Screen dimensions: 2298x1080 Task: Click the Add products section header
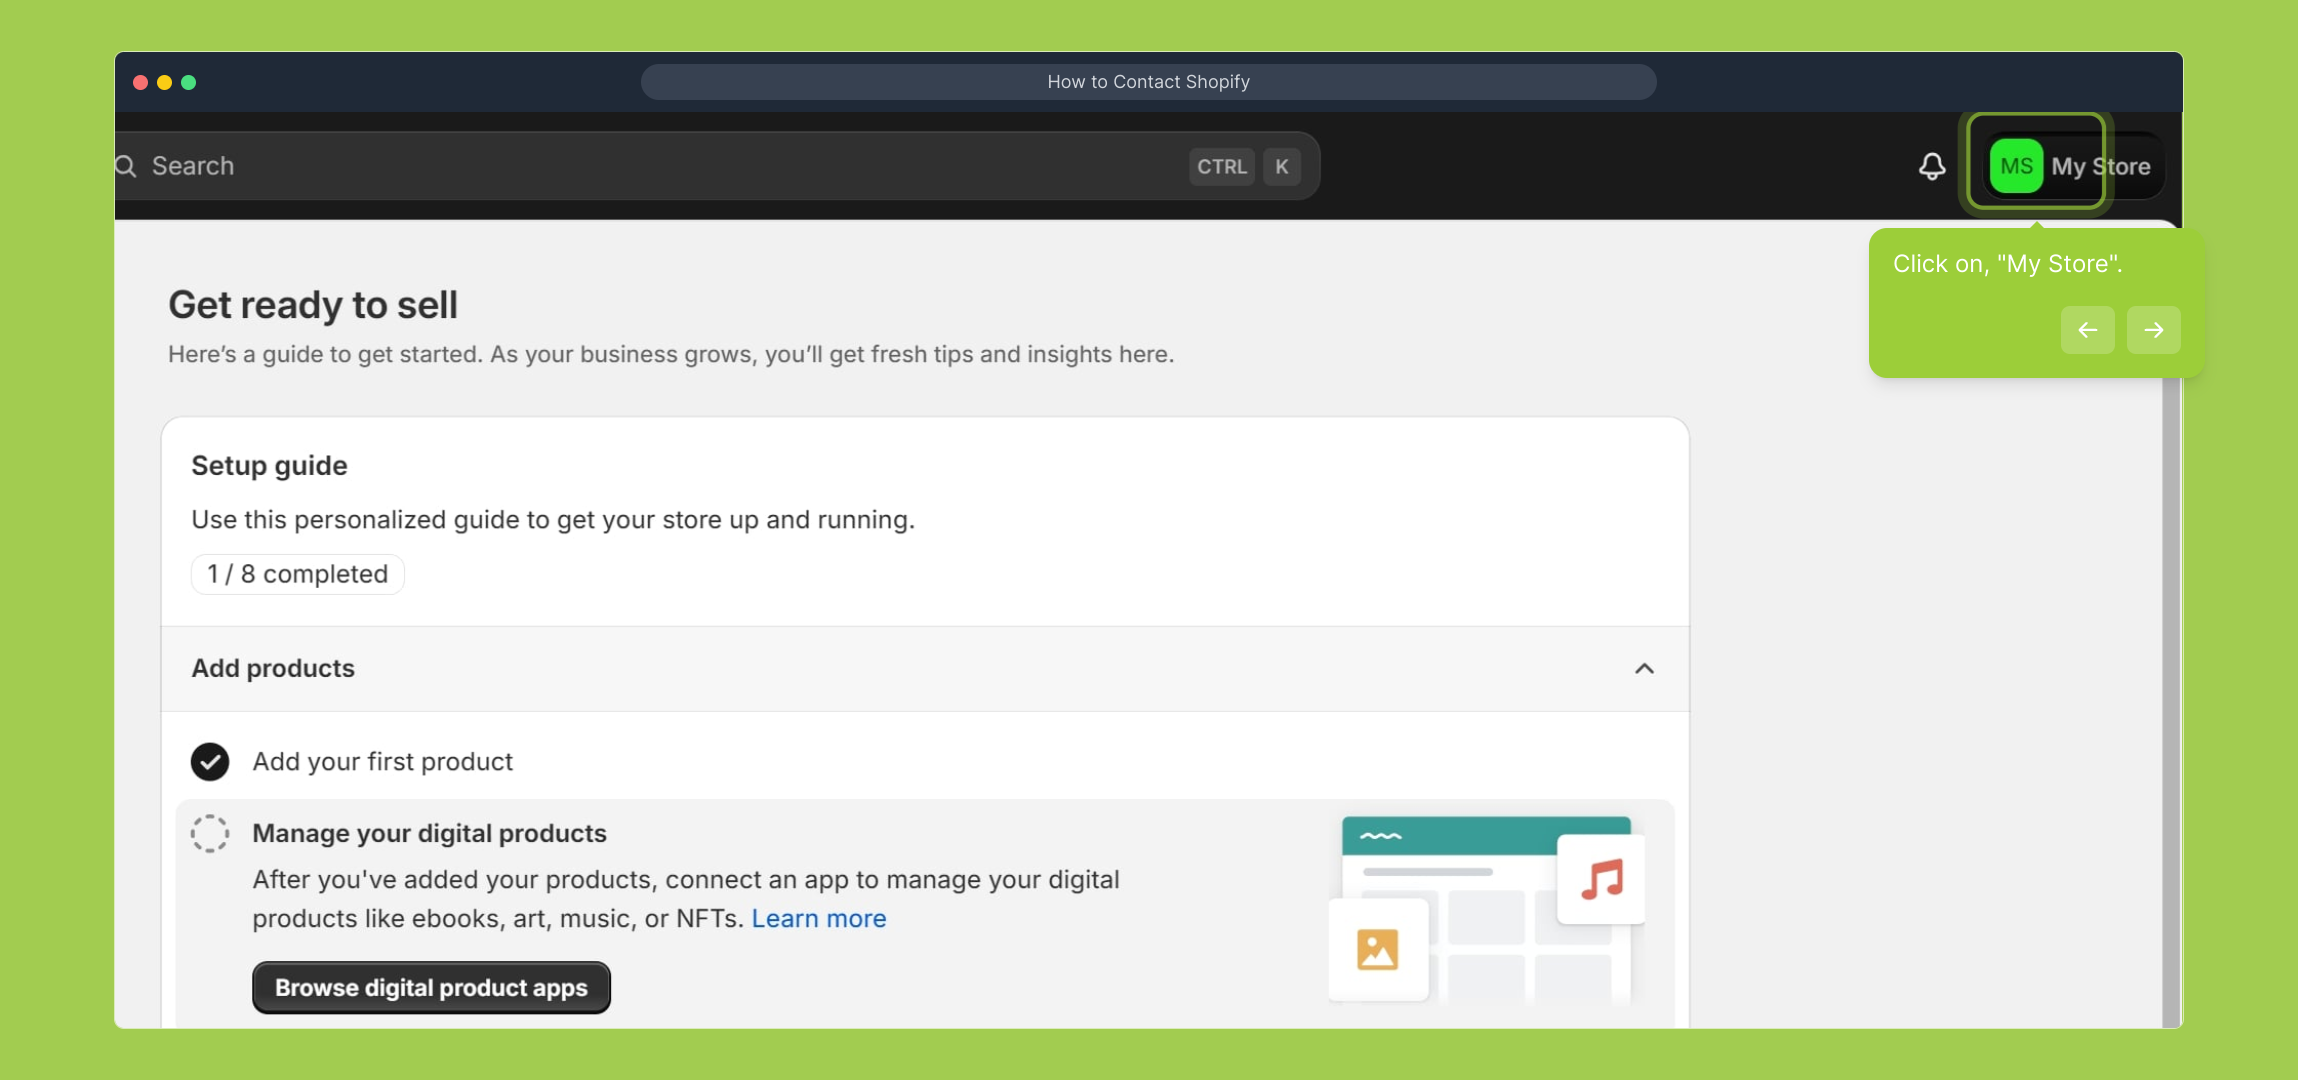click(x=273, y=668)
